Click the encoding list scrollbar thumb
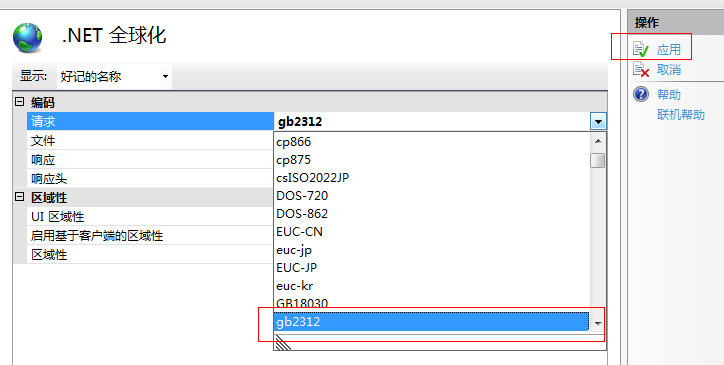The width and height of the screenshot is (724, 365). (598, 160)
